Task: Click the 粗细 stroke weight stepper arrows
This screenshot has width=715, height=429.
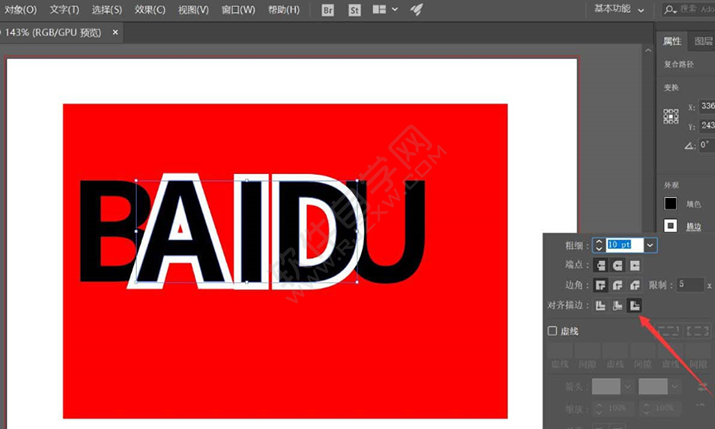Action: 599,245
